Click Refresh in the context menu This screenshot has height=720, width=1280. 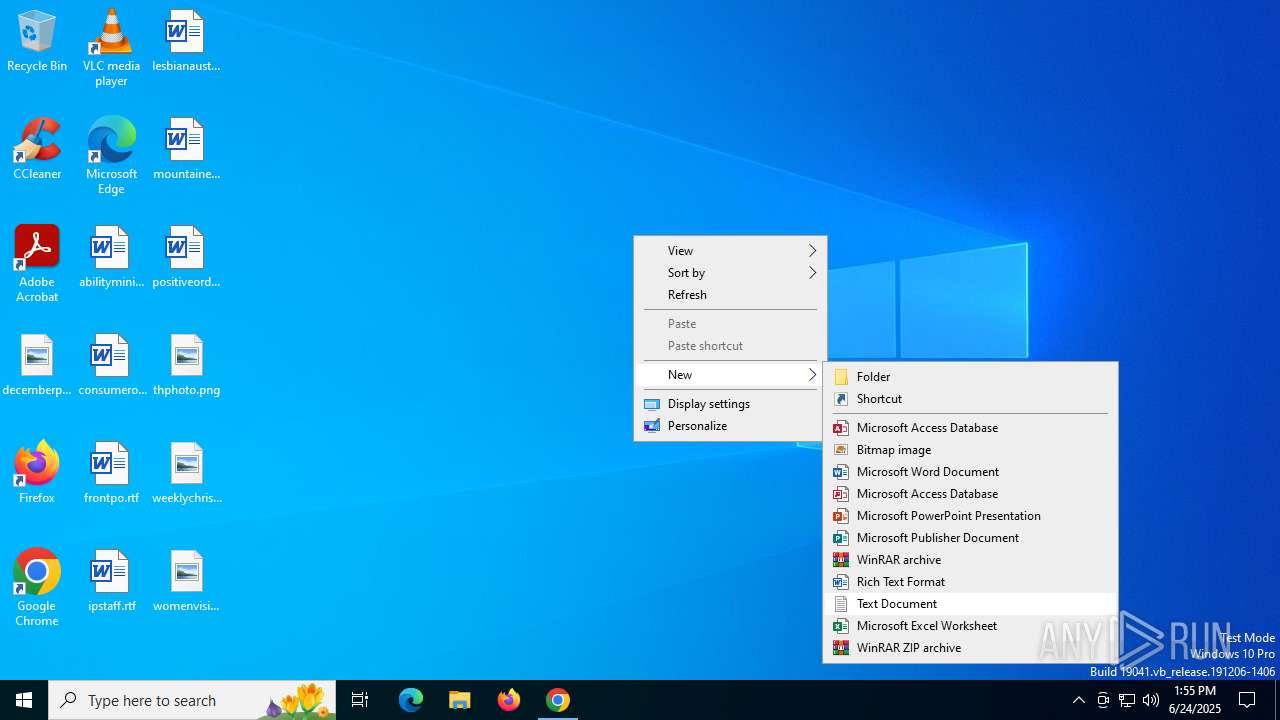click(730, 295)
